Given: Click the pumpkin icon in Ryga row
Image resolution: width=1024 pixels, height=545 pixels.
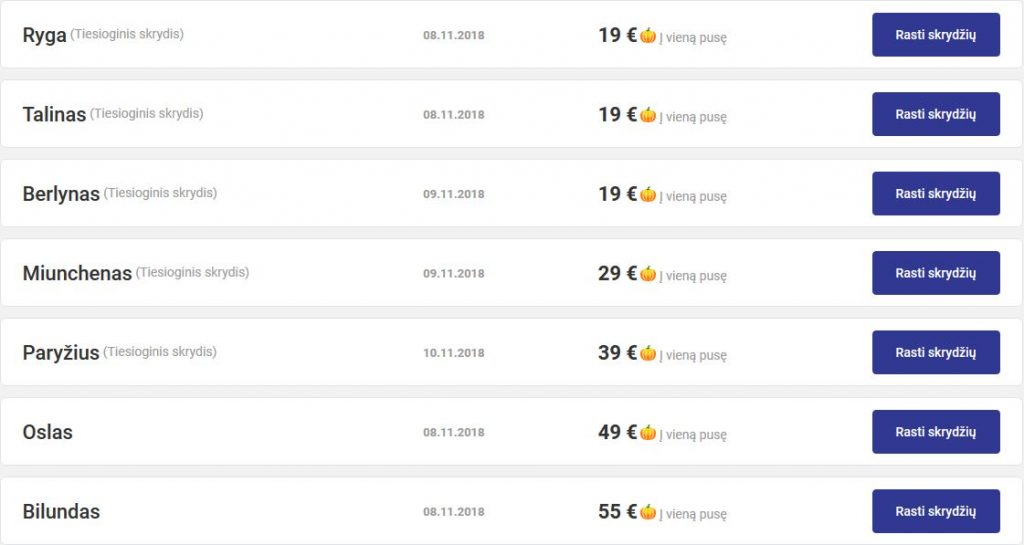Looking at the screenshot, I should click(648, 35).
